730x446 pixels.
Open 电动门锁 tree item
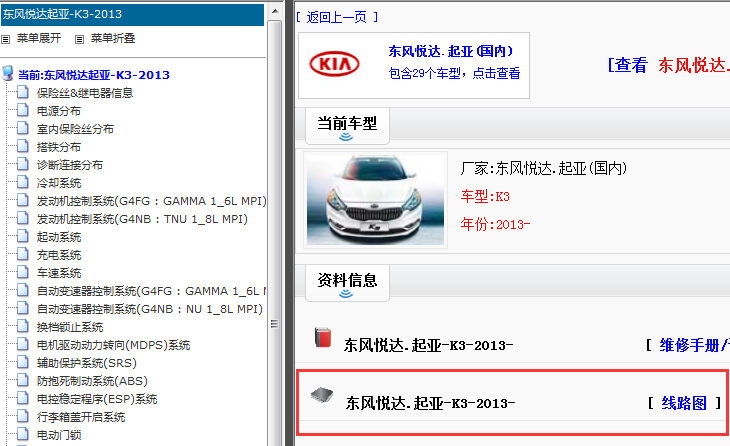click(59, 435)
